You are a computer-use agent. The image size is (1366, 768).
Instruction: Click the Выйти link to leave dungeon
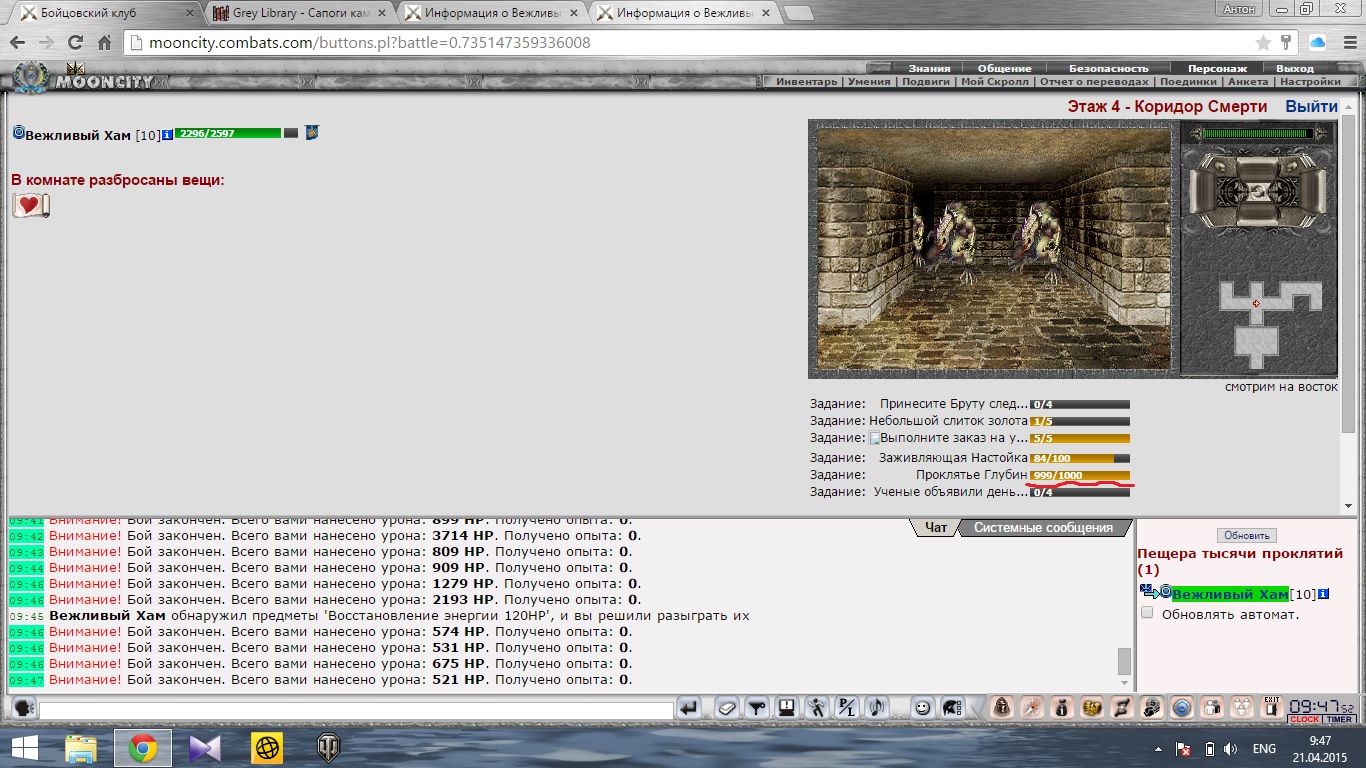(1311, 106)
